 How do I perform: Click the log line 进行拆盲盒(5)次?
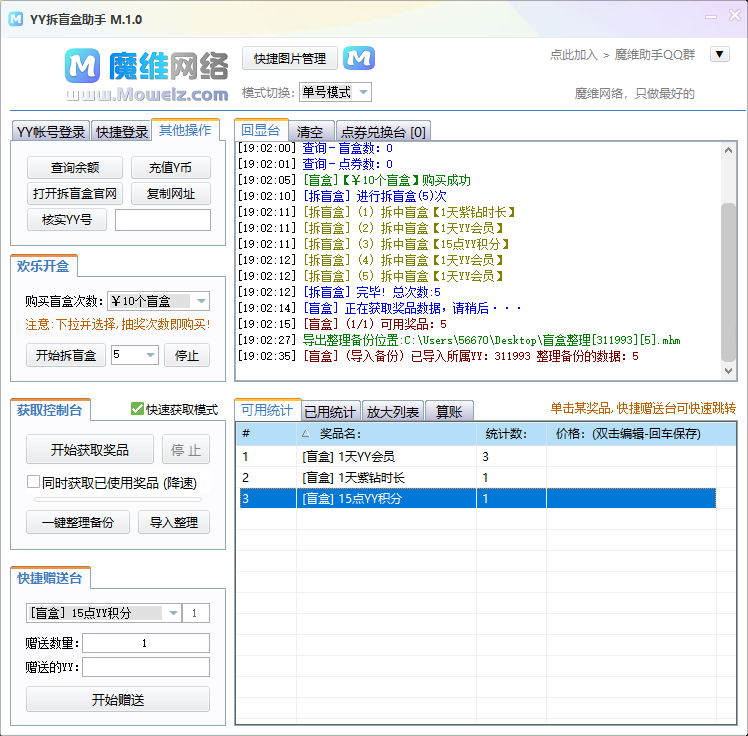click(343, 196)
